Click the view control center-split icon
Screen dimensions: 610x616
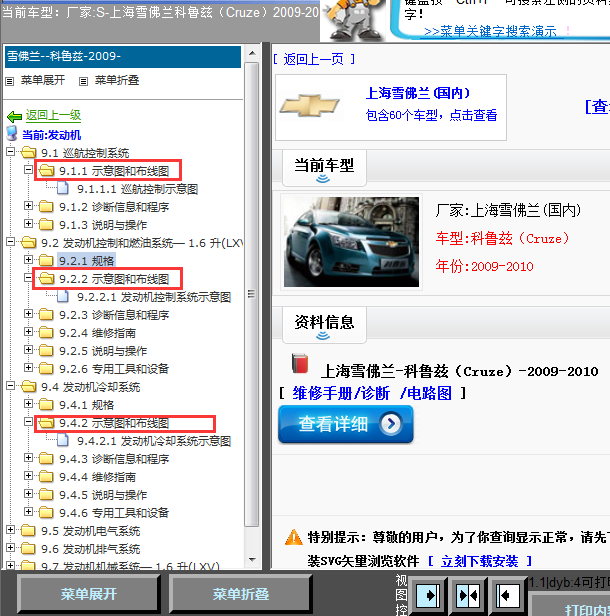(x=468, y=596)
